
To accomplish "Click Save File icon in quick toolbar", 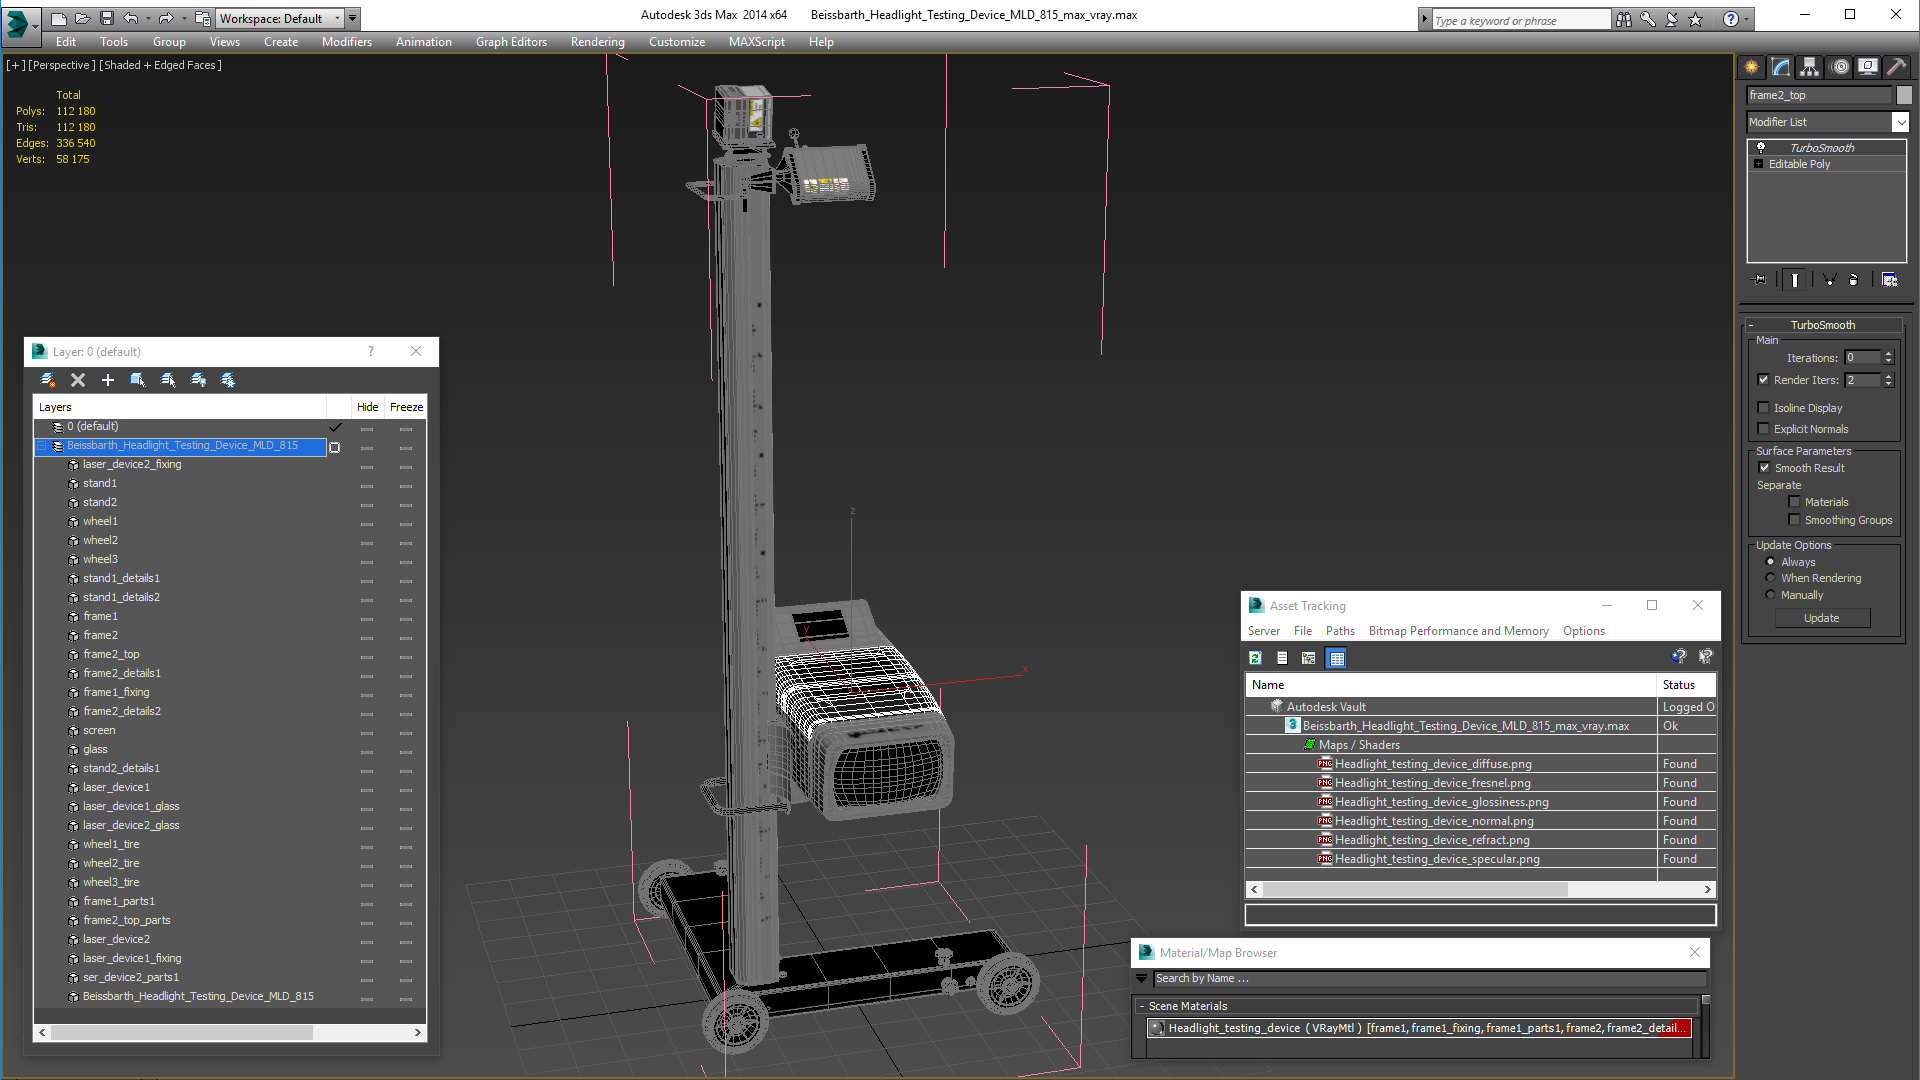I will click(x=106, y=18).
